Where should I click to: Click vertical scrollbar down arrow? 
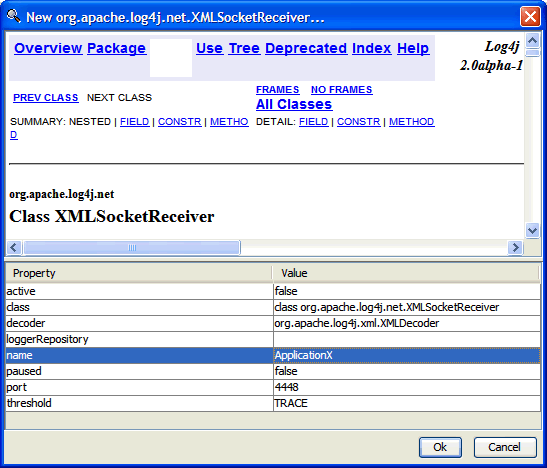click(x=532, y=231)
